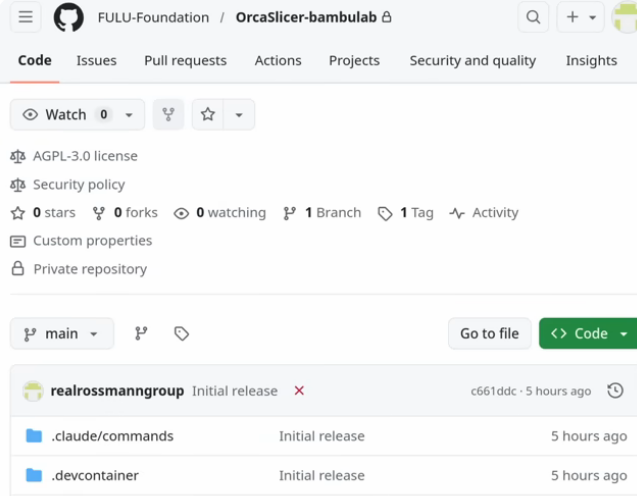637x496 pixels.
Task: Open the Security policy link
Action: [x=79, y=184]
